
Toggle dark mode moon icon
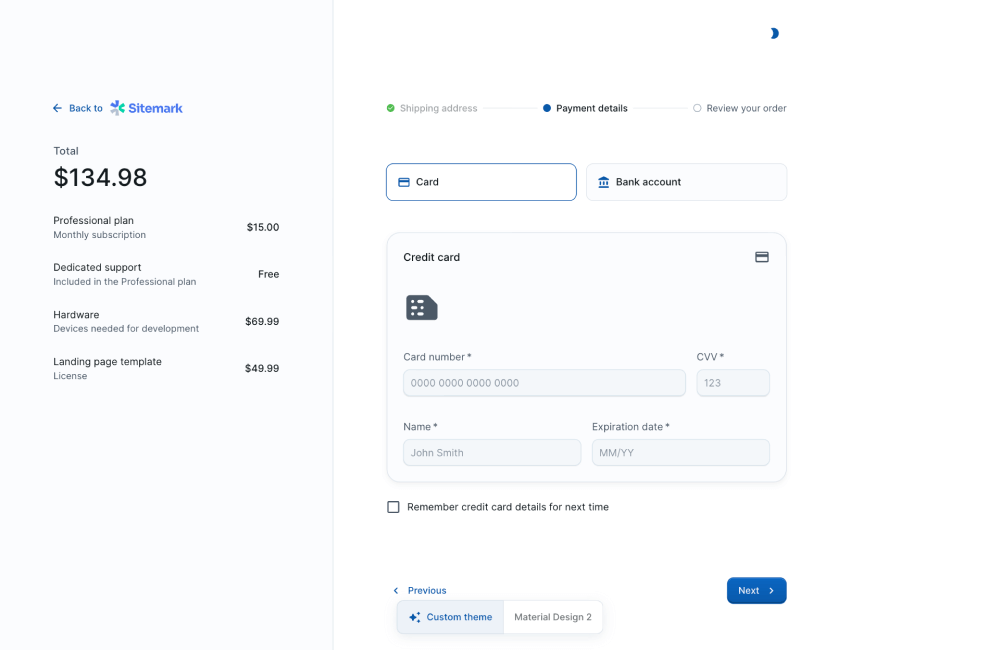pos(774,34)
